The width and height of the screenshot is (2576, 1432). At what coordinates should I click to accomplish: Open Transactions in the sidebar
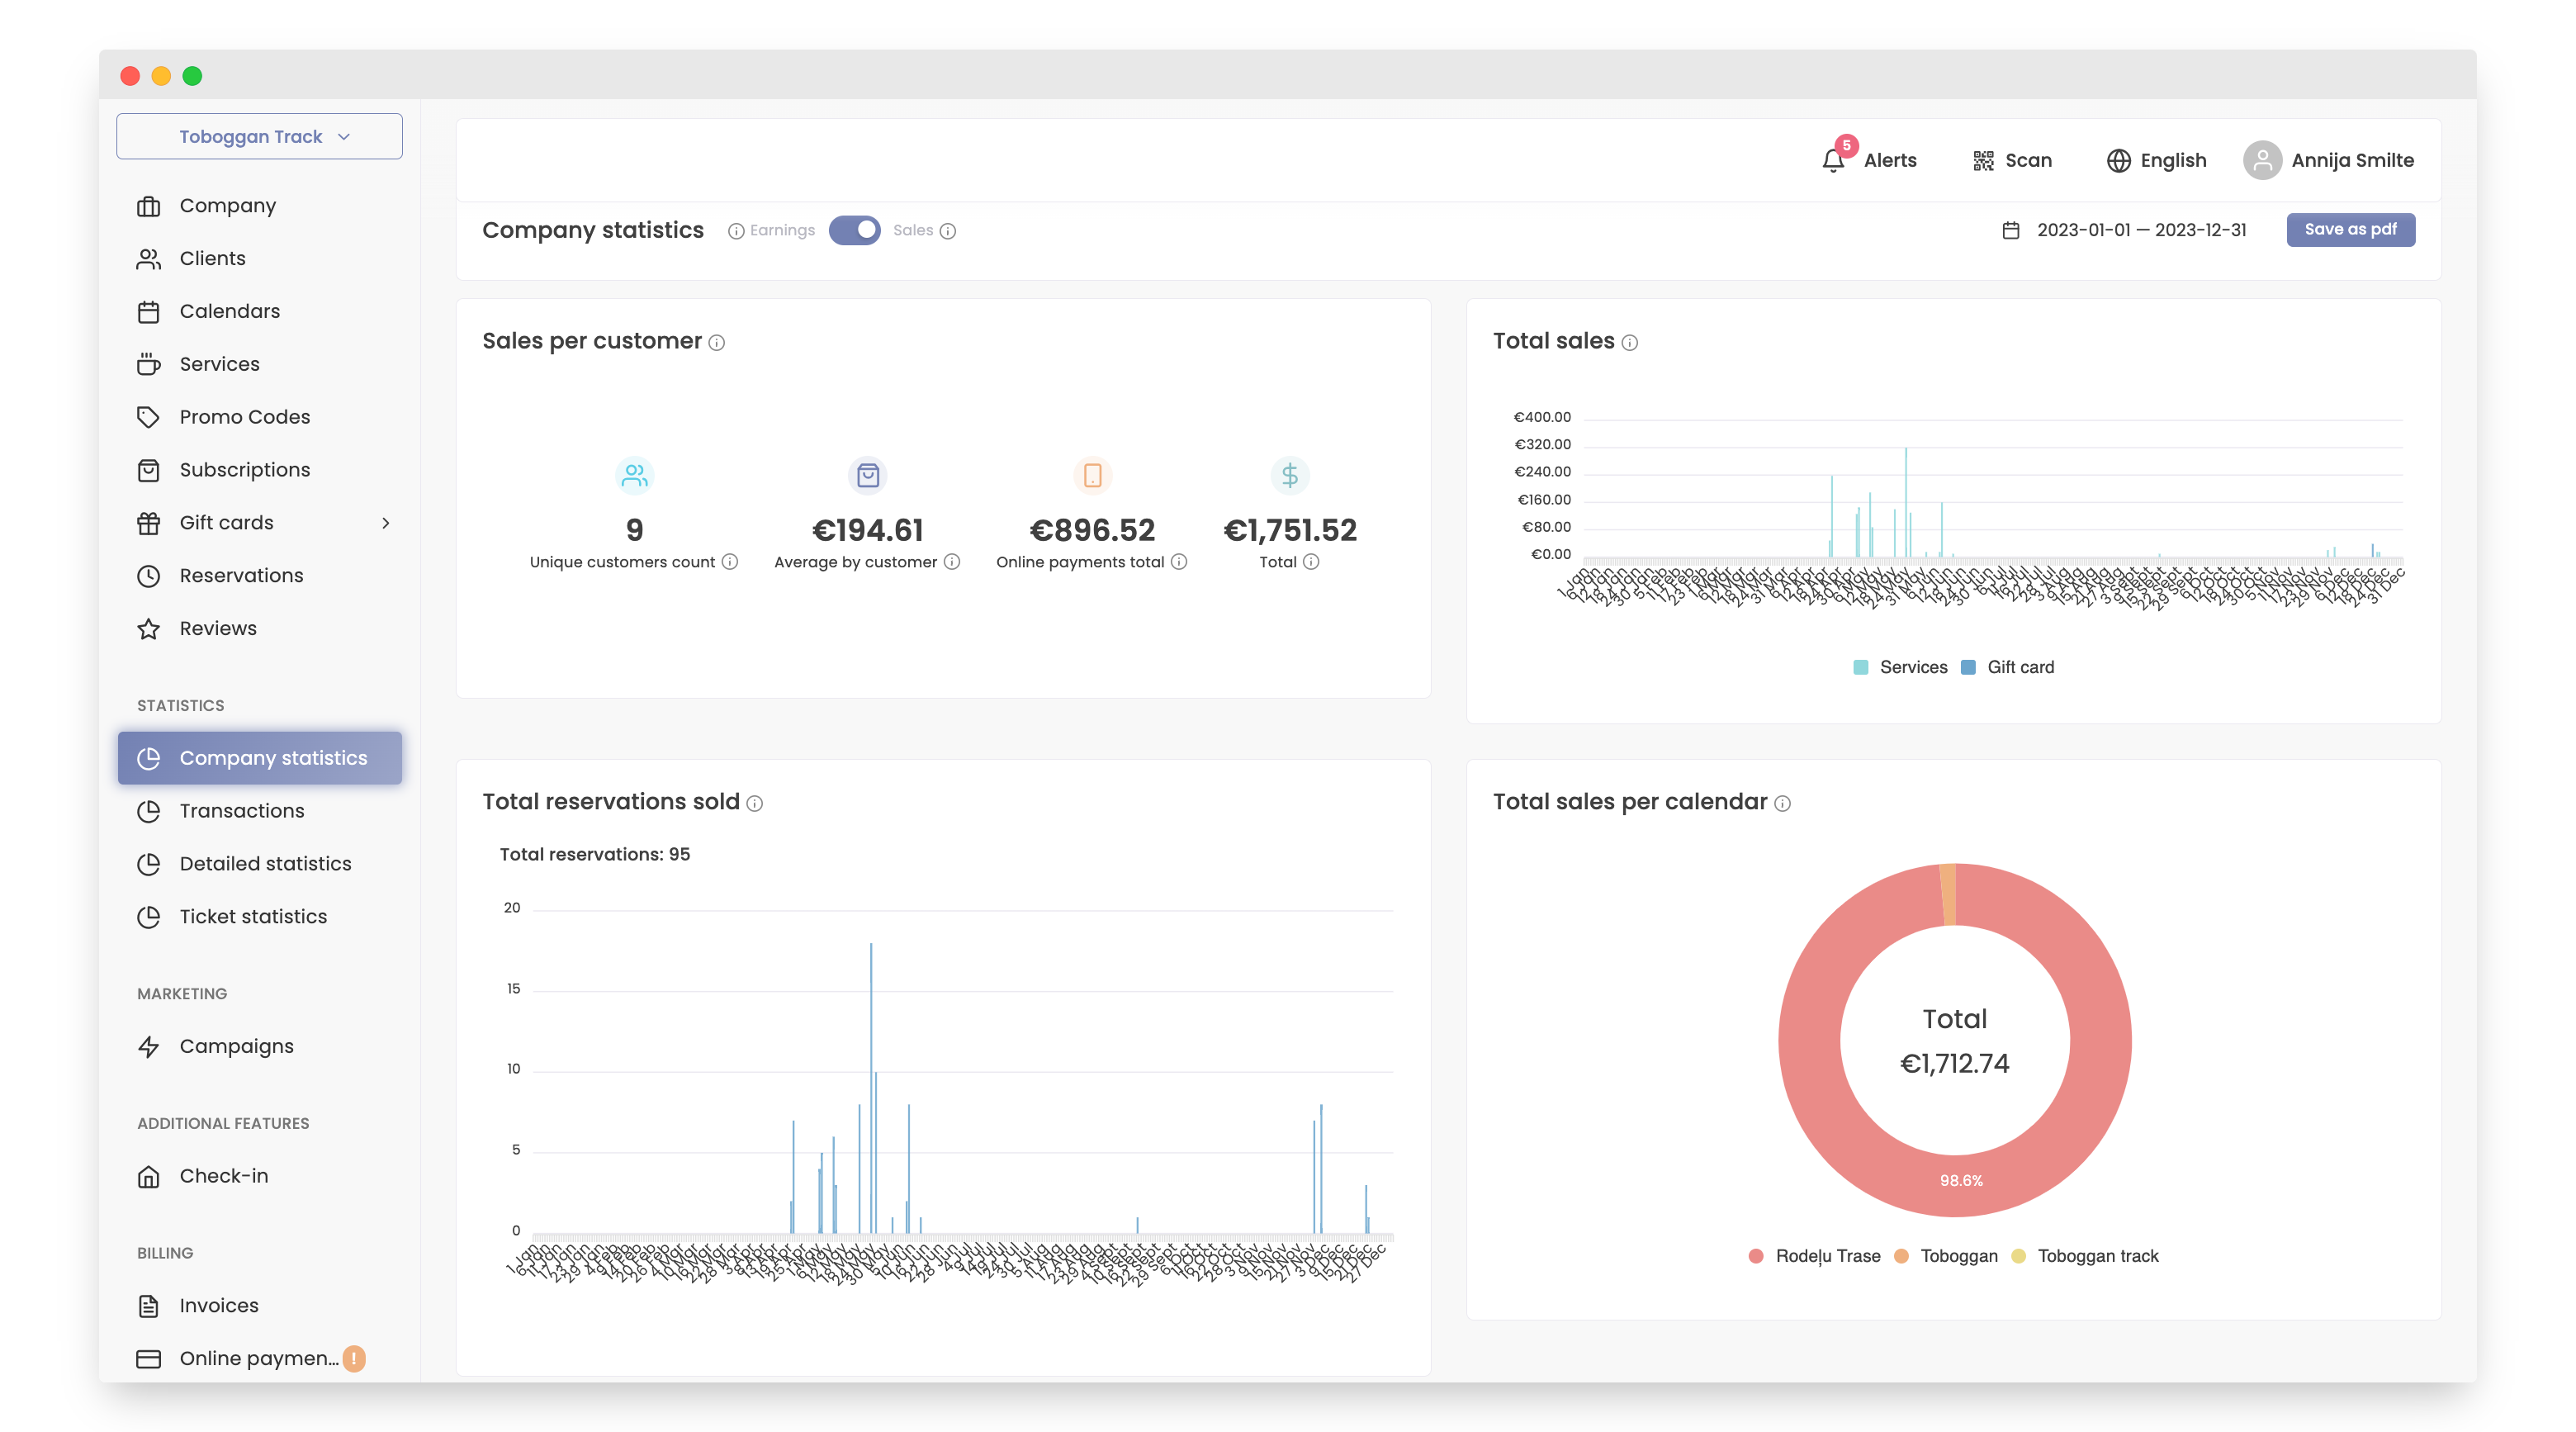point(241,811)
